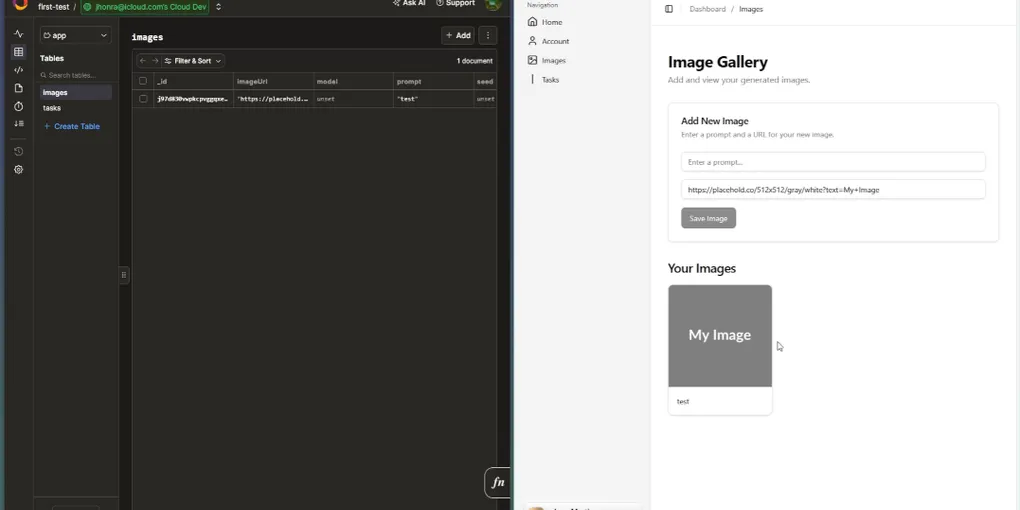Viewport: 1020px width, 510px height.
Task: Open the Functions code icon in sidebar
Action: [18, 70]
